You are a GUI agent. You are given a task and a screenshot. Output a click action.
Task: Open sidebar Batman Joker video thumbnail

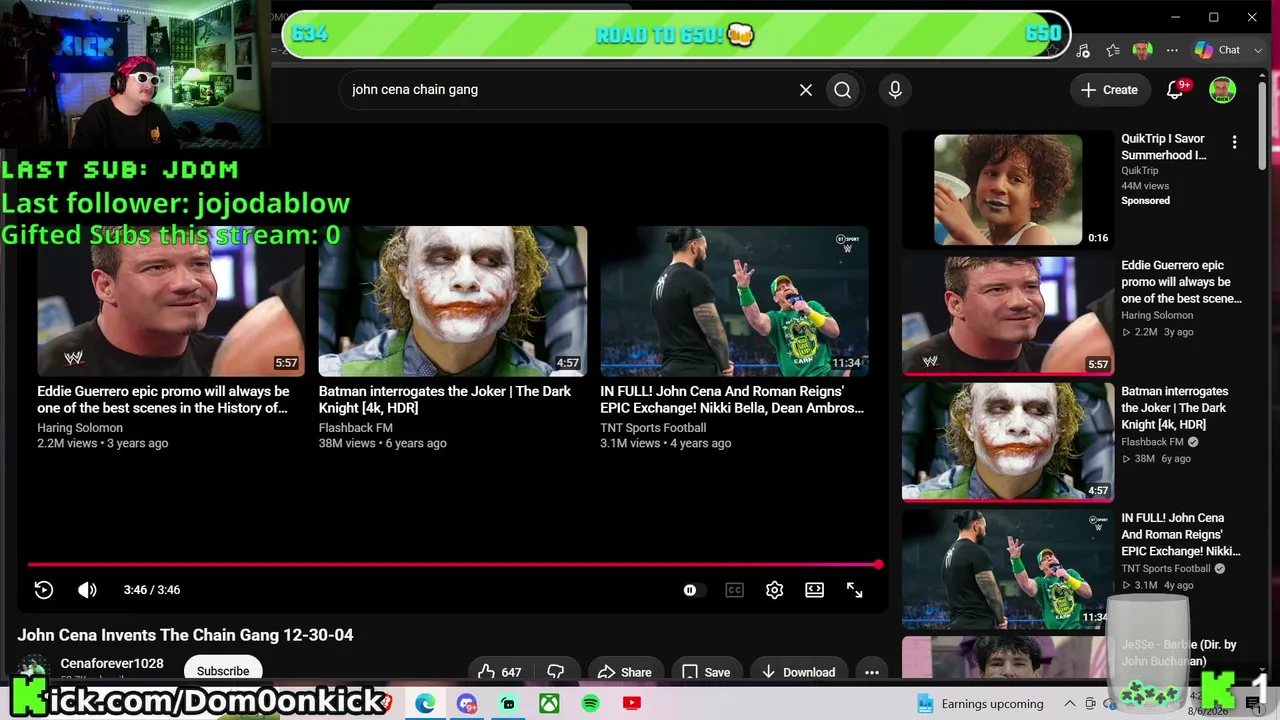point(1008,441)
